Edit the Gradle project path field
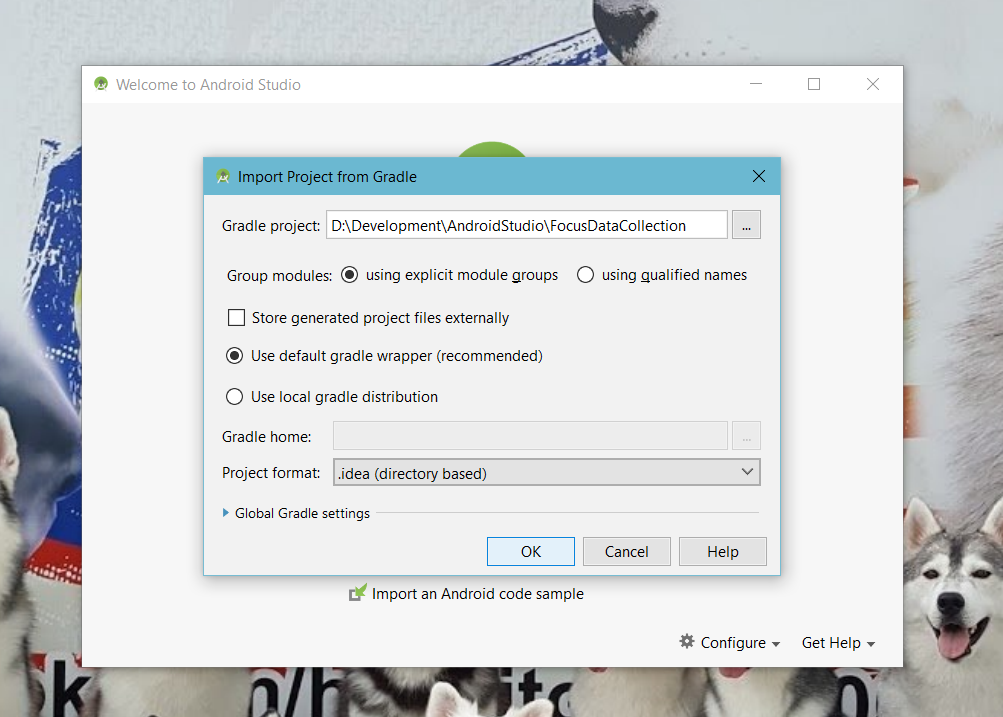 point(526,225)
